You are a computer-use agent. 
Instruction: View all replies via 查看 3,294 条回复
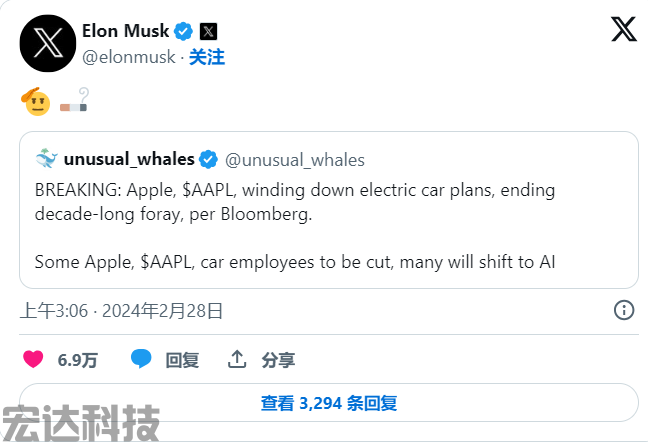pos(329,403)
